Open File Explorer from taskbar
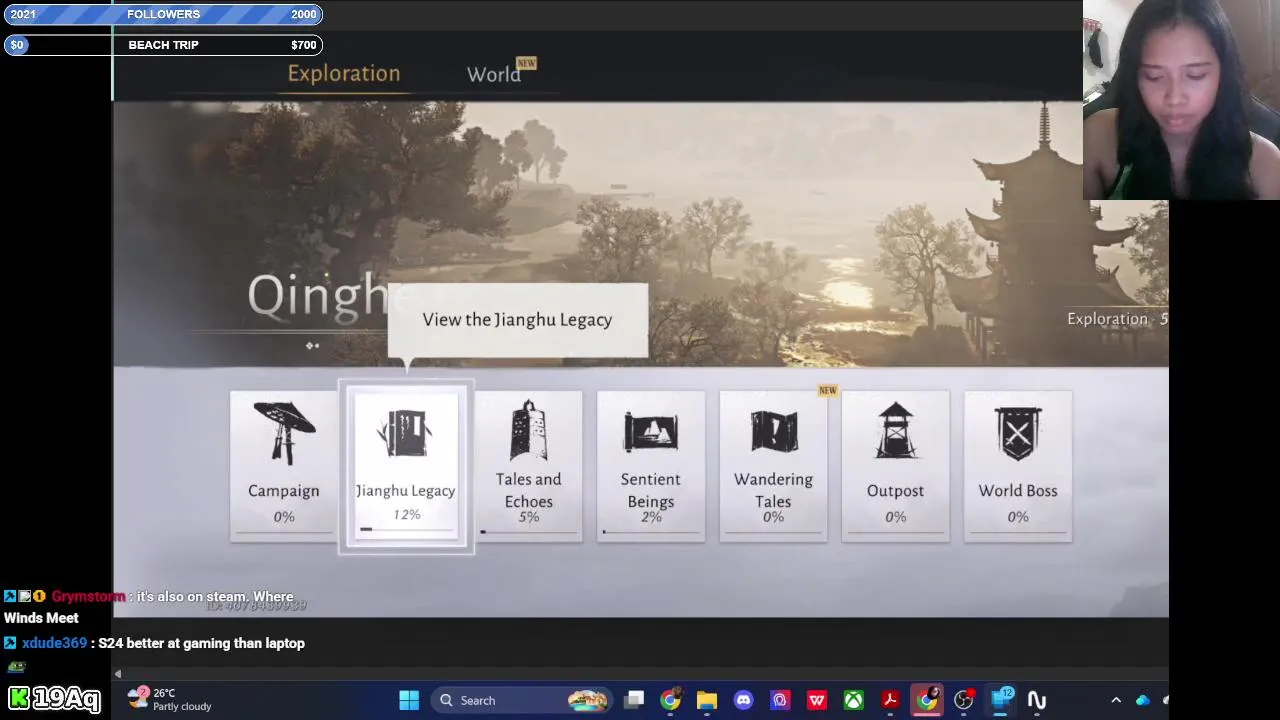Screen dimensions: 1280x720 click(x=707, y=700)
